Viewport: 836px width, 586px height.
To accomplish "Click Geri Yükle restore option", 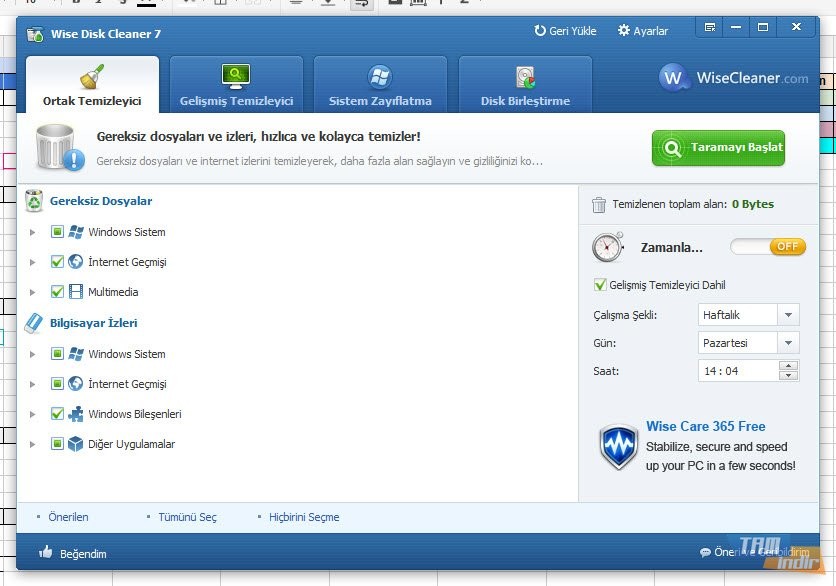I will tap(565, 31).
